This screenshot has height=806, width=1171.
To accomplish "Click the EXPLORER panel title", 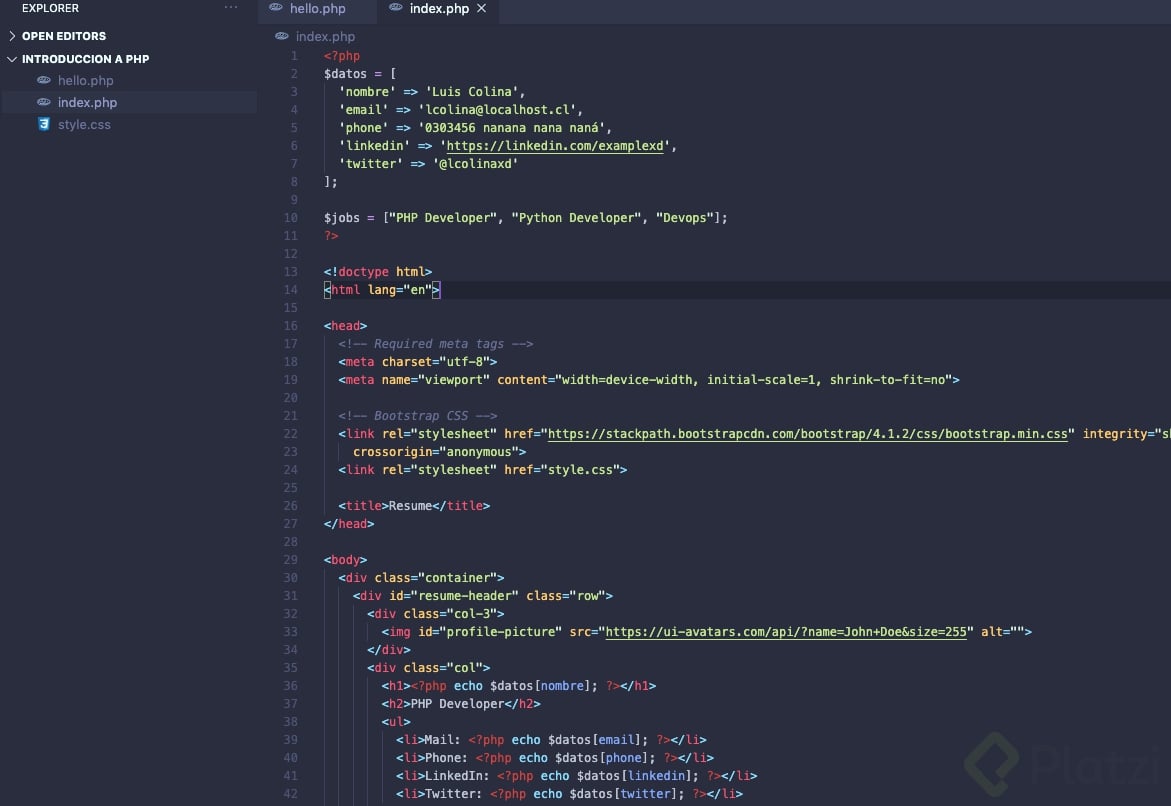I will click(50, 8).
